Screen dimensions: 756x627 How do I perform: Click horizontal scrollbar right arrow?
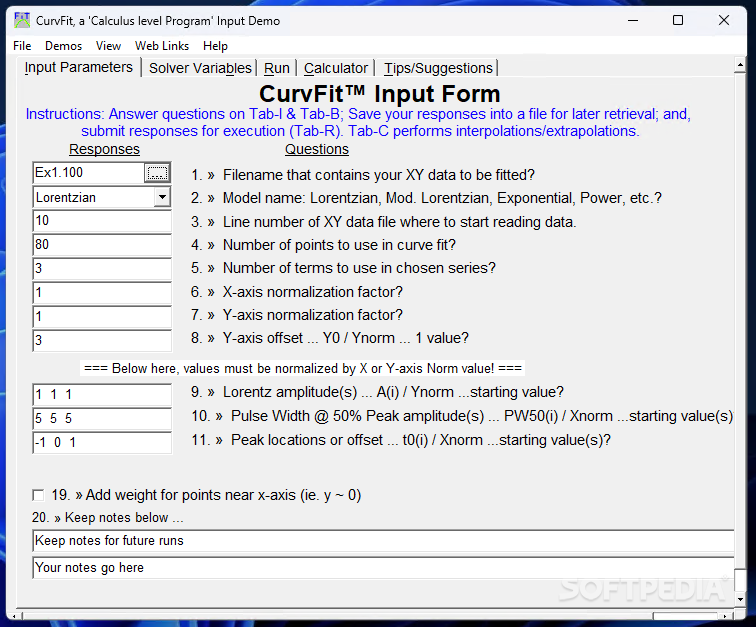[x=725, y=616]
